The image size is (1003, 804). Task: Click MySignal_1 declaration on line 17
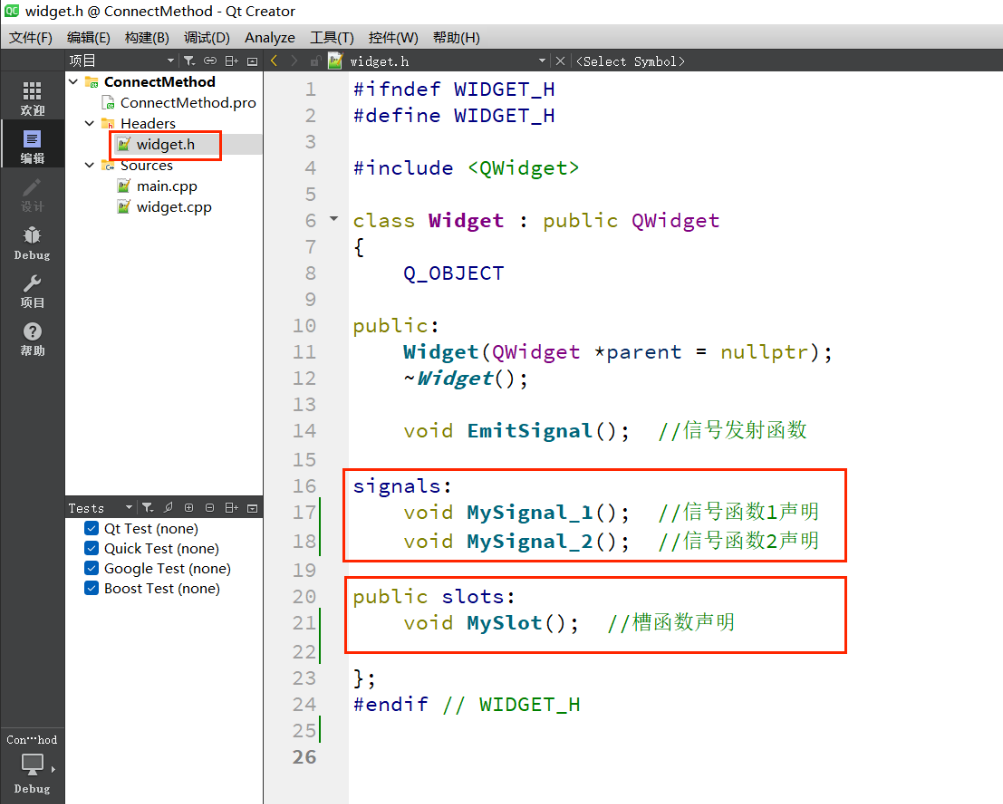[x=530, y=513]
